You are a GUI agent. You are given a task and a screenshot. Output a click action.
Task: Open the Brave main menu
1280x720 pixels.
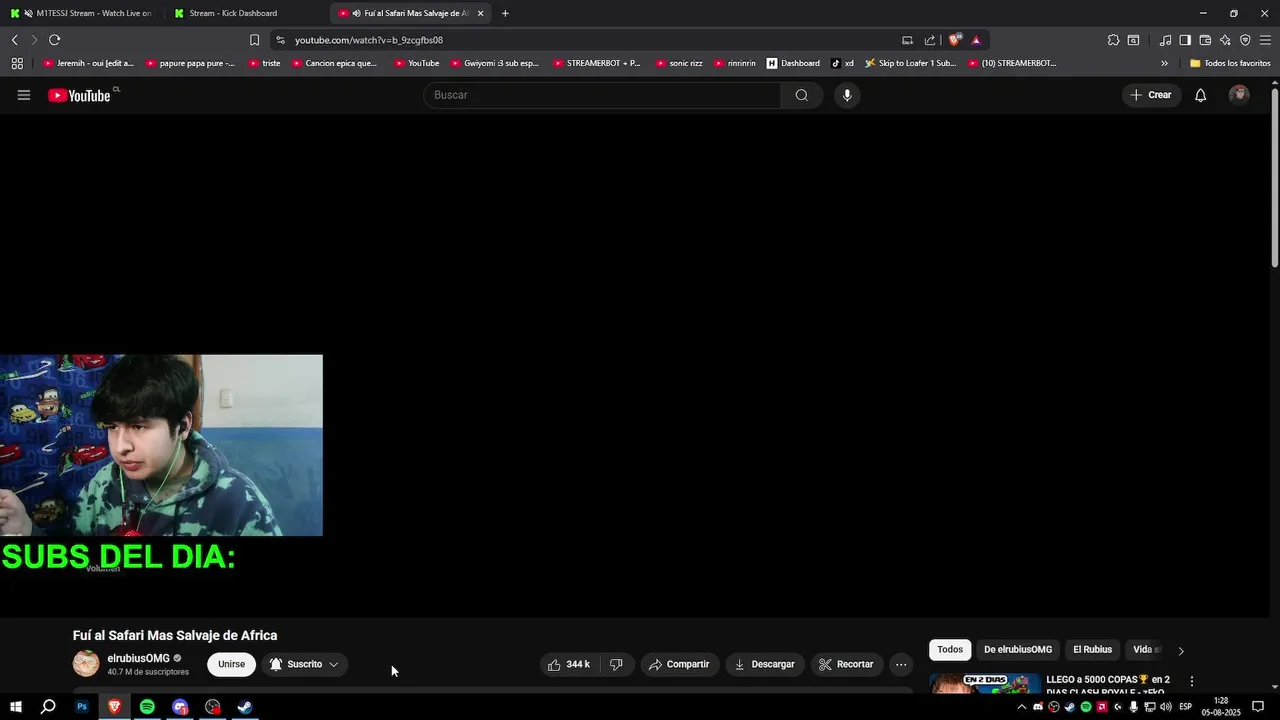coord(1265,40)
